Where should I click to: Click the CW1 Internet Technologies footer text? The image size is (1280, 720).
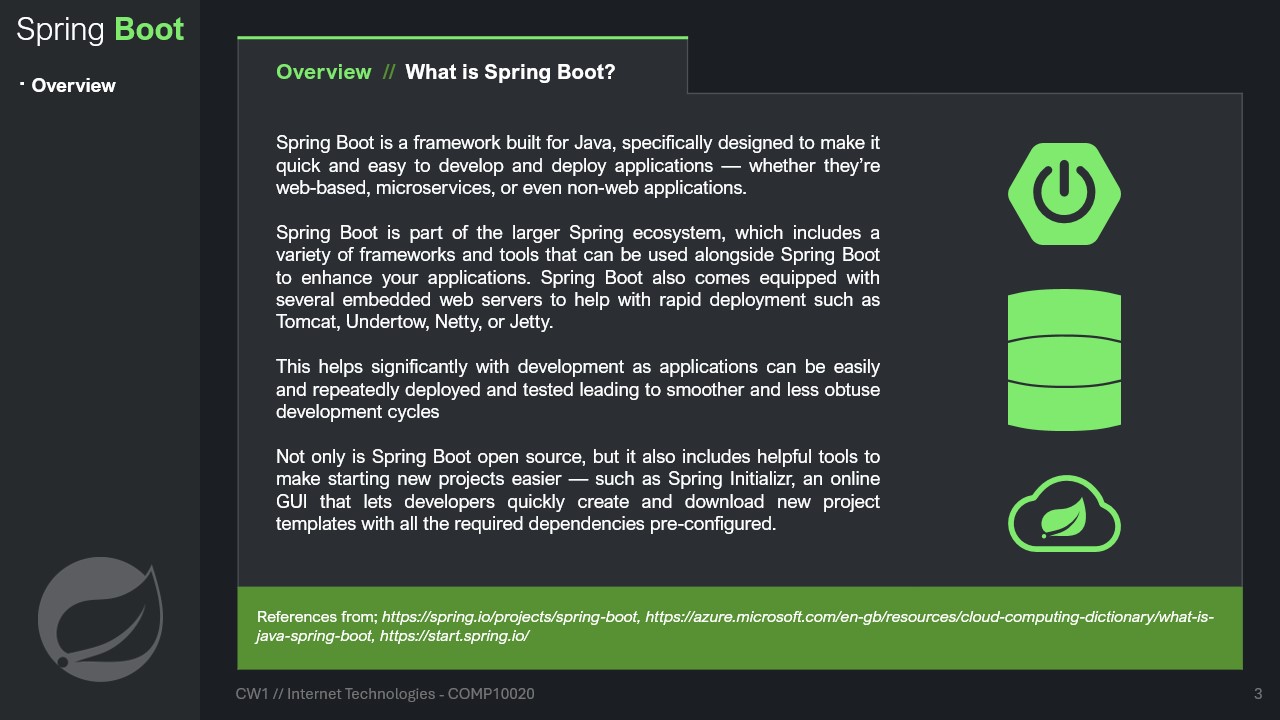pos(385,693)
